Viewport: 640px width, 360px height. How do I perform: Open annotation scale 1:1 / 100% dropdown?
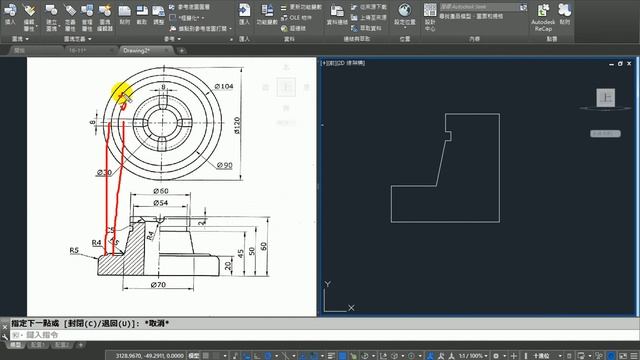point(473,356)
